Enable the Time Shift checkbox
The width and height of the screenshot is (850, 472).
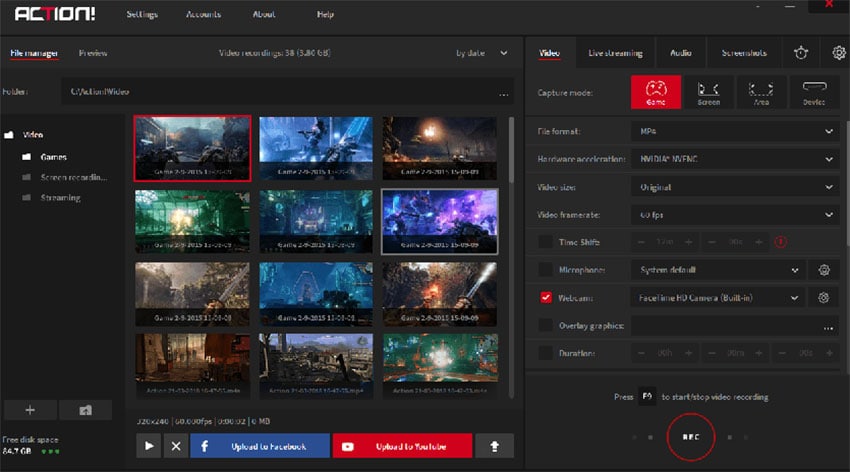[545, 242]
